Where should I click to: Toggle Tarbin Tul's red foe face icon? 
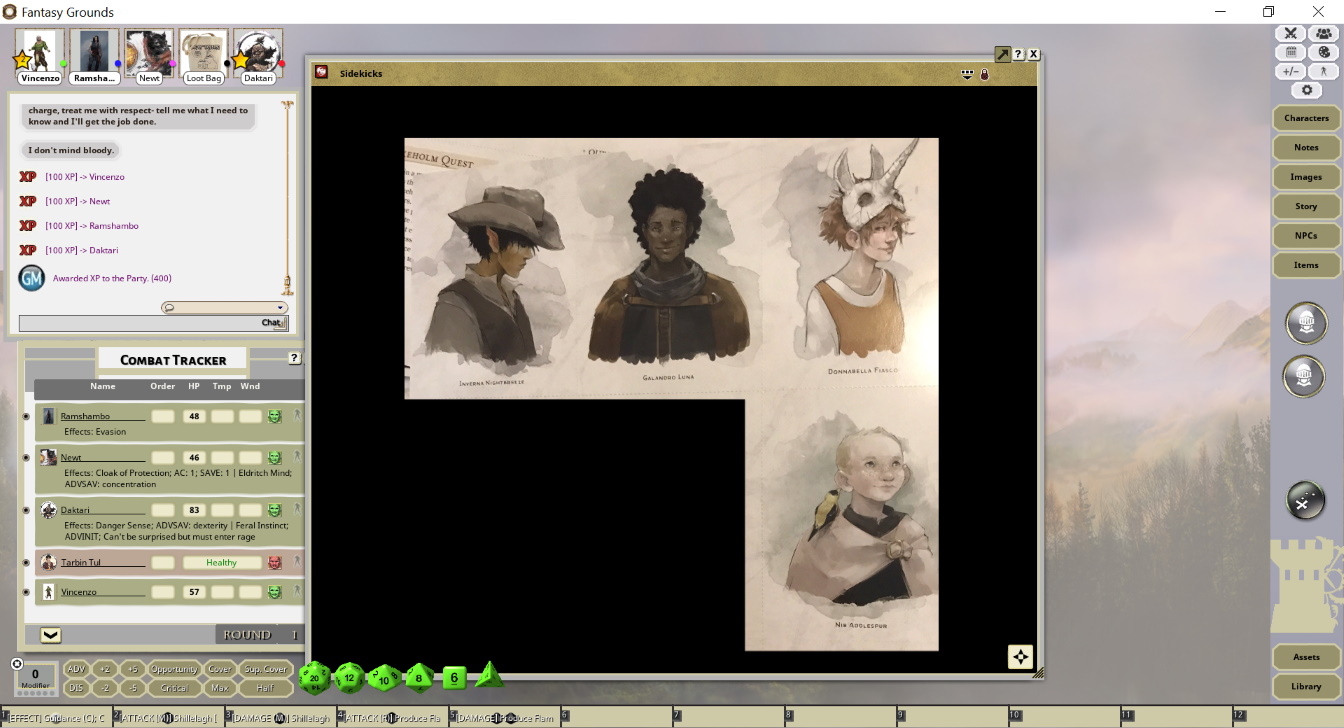click(274, 563)
